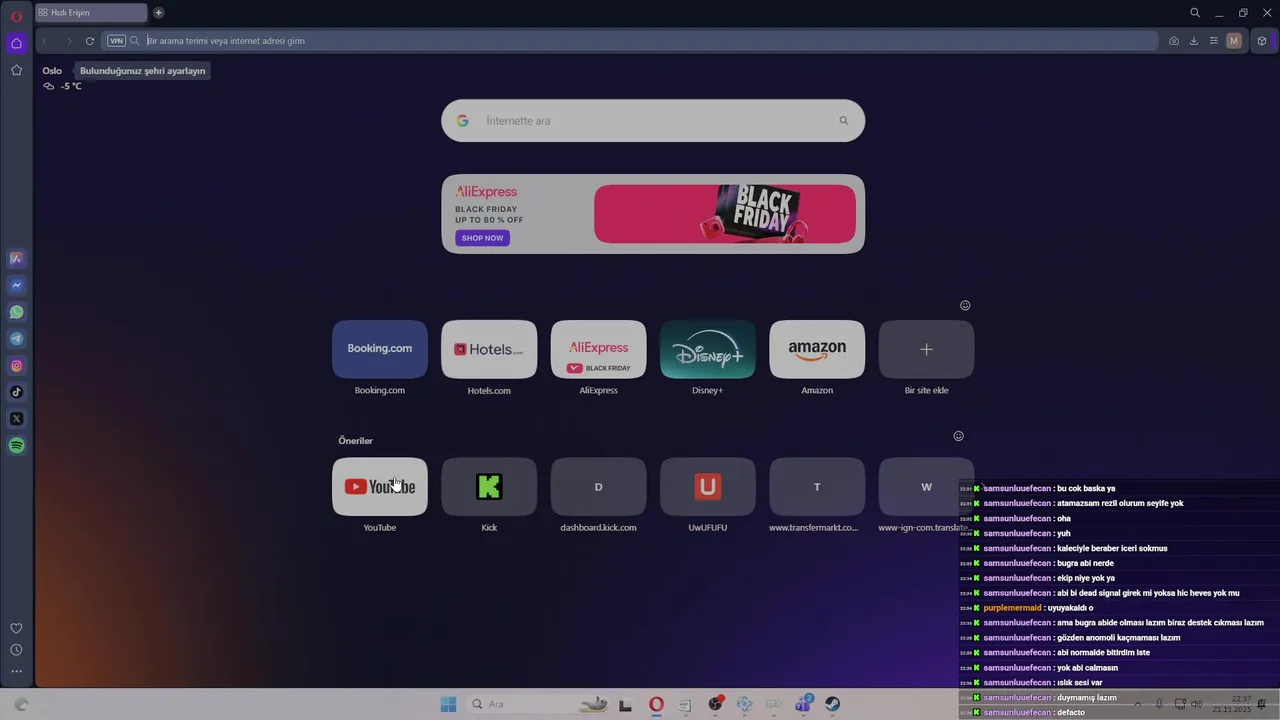The width and height of the screenshot is (1280, 720).
Task: Open the Aria AI sidebar icon
Action: coord(16,259)
